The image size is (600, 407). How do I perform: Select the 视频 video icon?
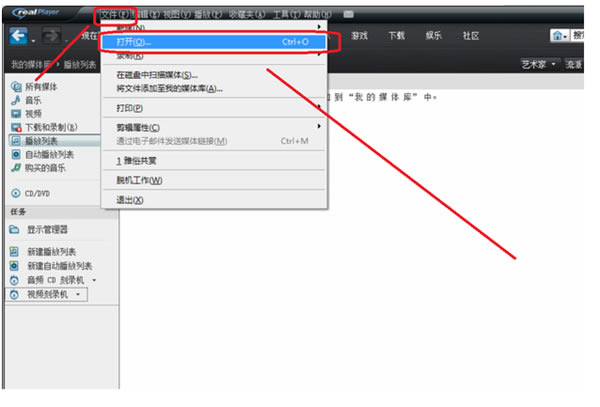[16, 114]
